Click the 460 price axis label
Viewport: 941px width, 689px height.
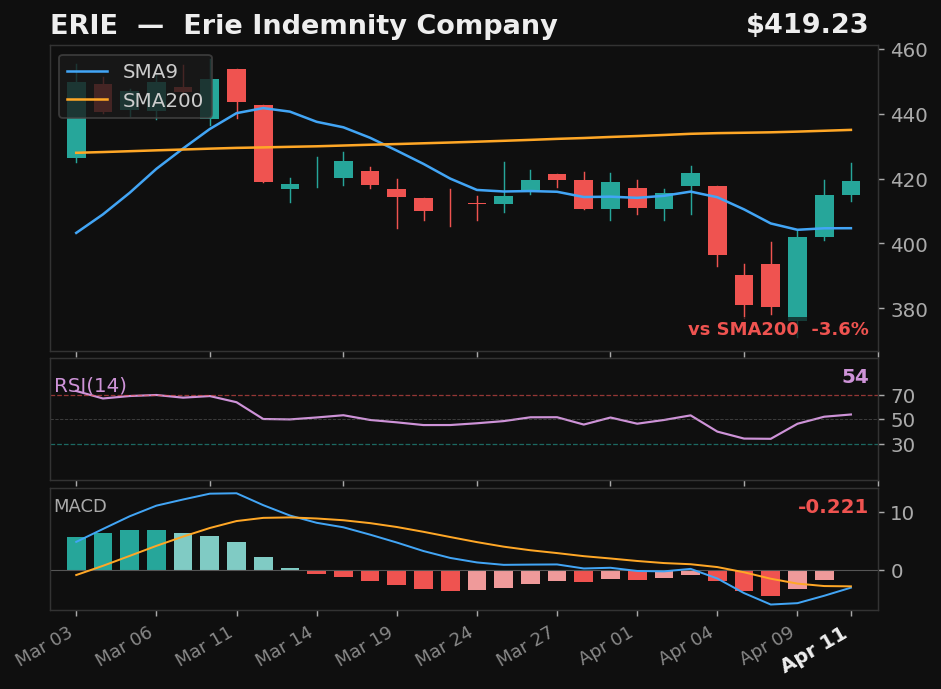(909, 50)
